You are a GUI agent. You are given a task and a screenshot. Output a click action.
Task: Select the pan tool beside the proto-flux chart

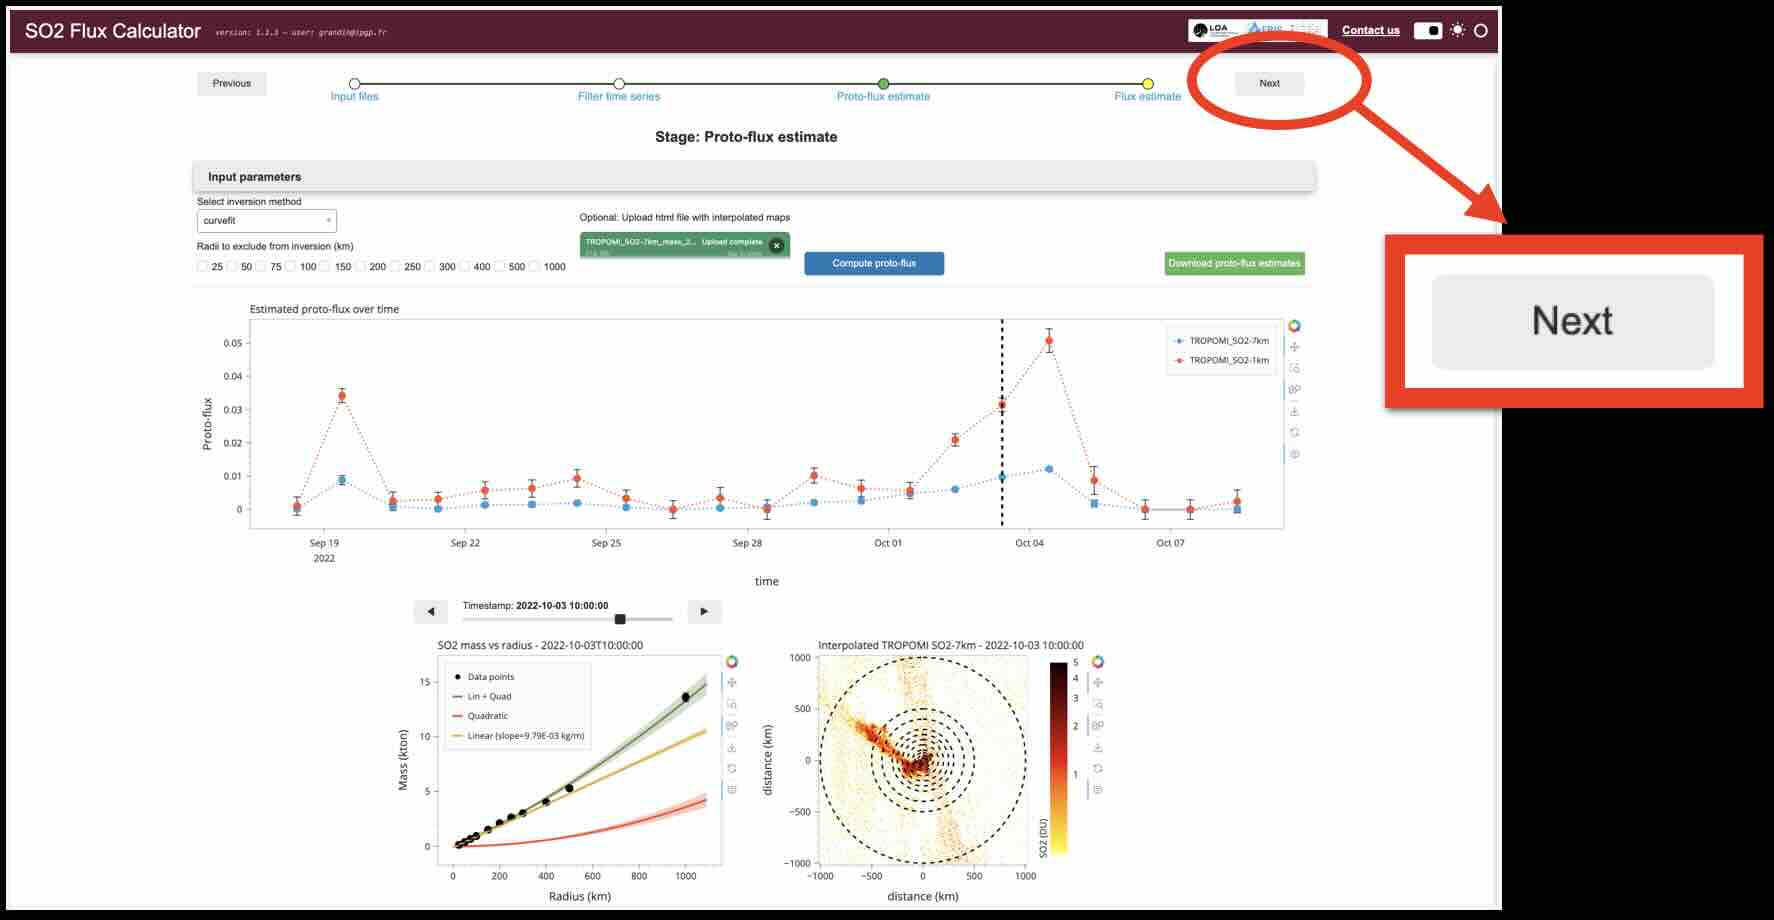click(x=1294, y=347)
